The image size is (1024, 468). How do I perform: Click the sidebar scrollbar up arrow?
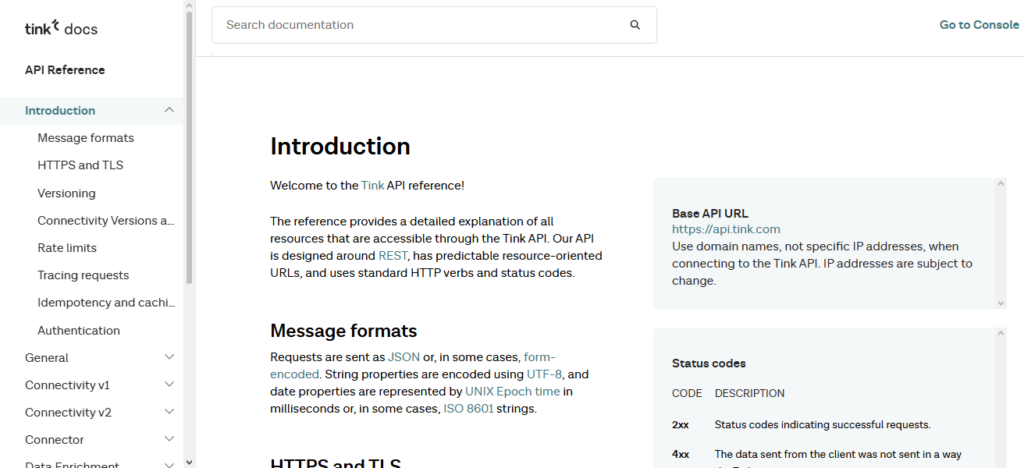[x=189, y=5]
